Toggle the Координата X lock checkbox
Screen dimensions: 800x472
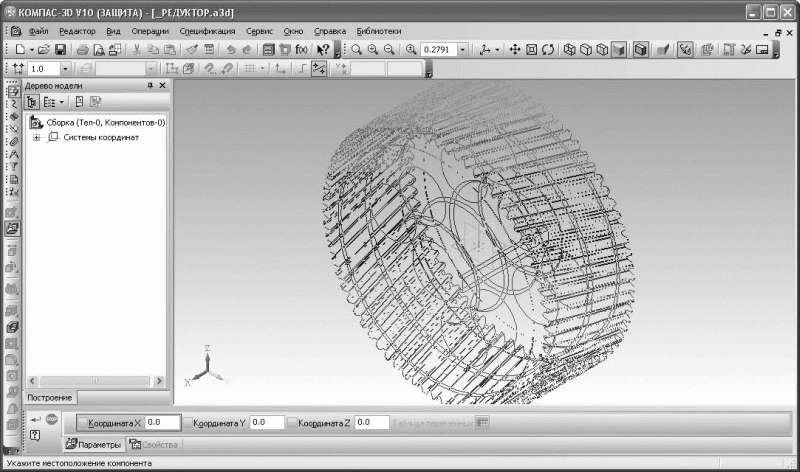pos(83,423)
